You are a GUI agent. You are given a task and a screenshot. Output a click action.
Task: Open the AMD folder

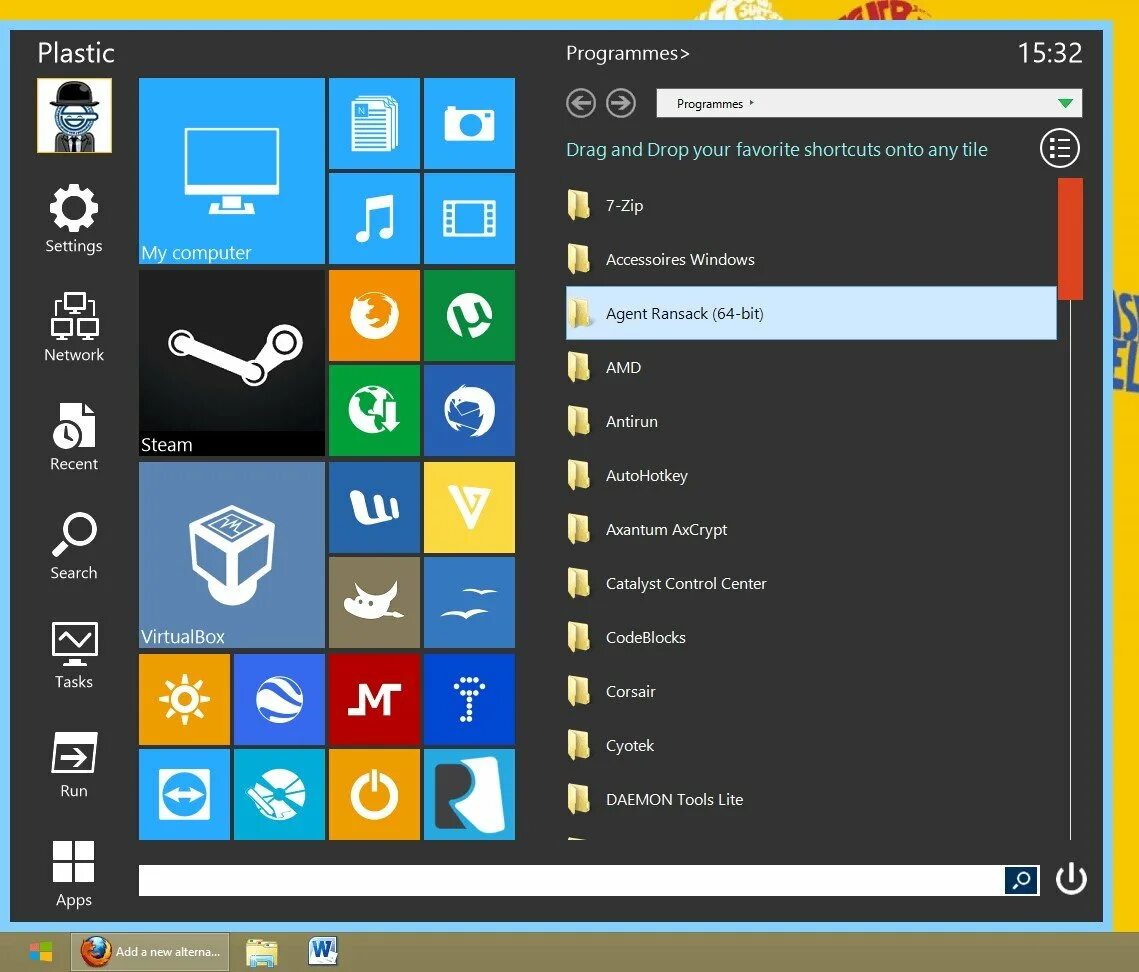pyautogui.click(x=811, y=367)
